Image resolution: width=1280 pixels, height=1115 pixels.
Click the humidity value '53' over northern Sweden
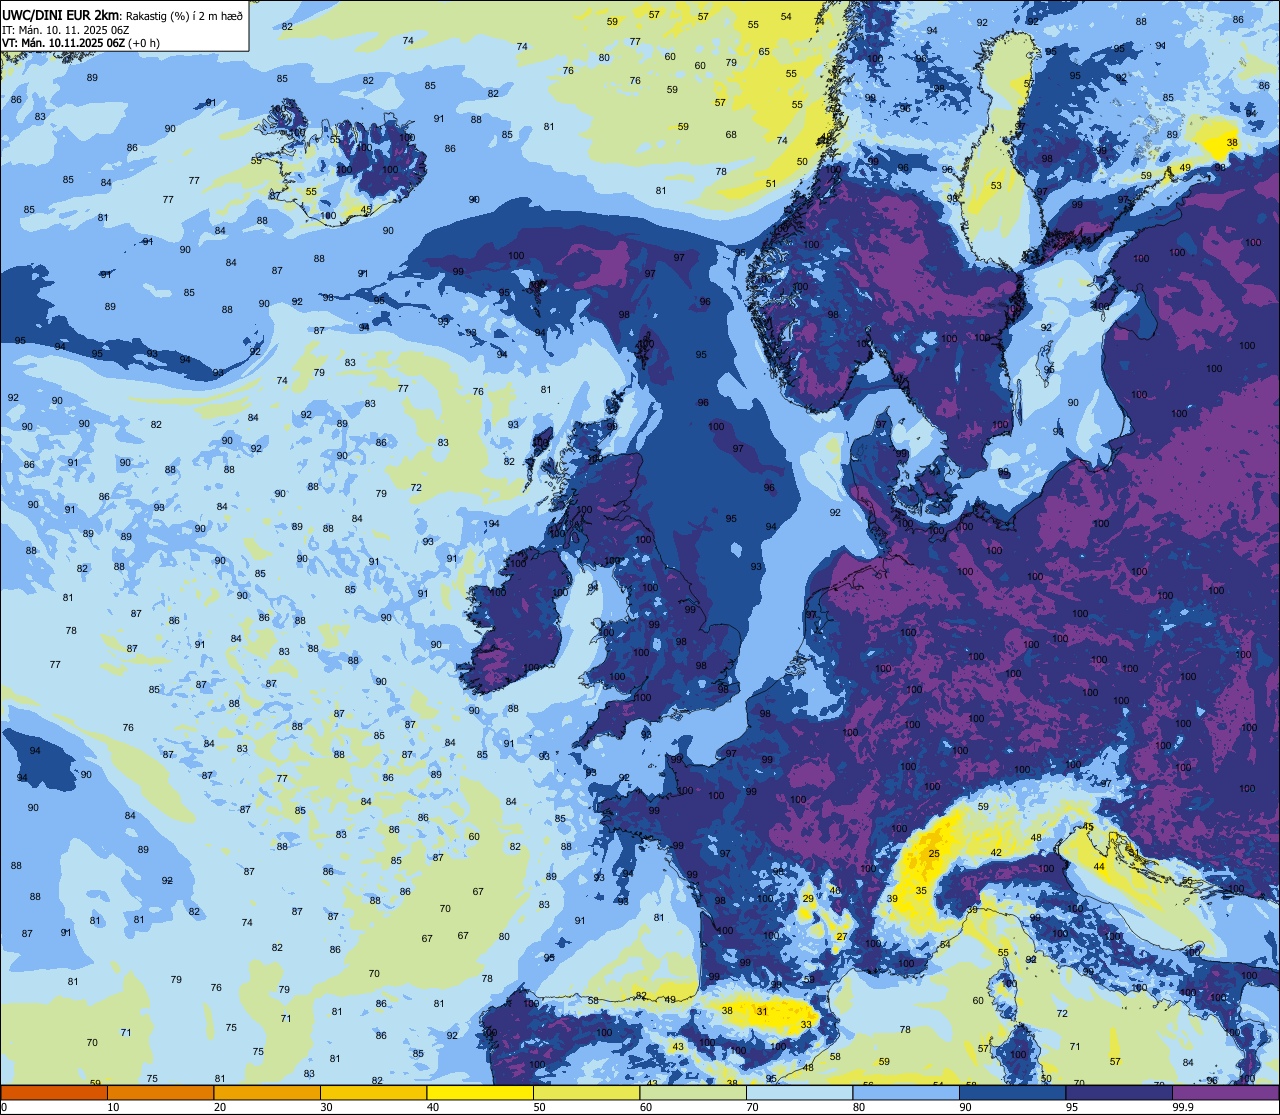click(996, 186)
